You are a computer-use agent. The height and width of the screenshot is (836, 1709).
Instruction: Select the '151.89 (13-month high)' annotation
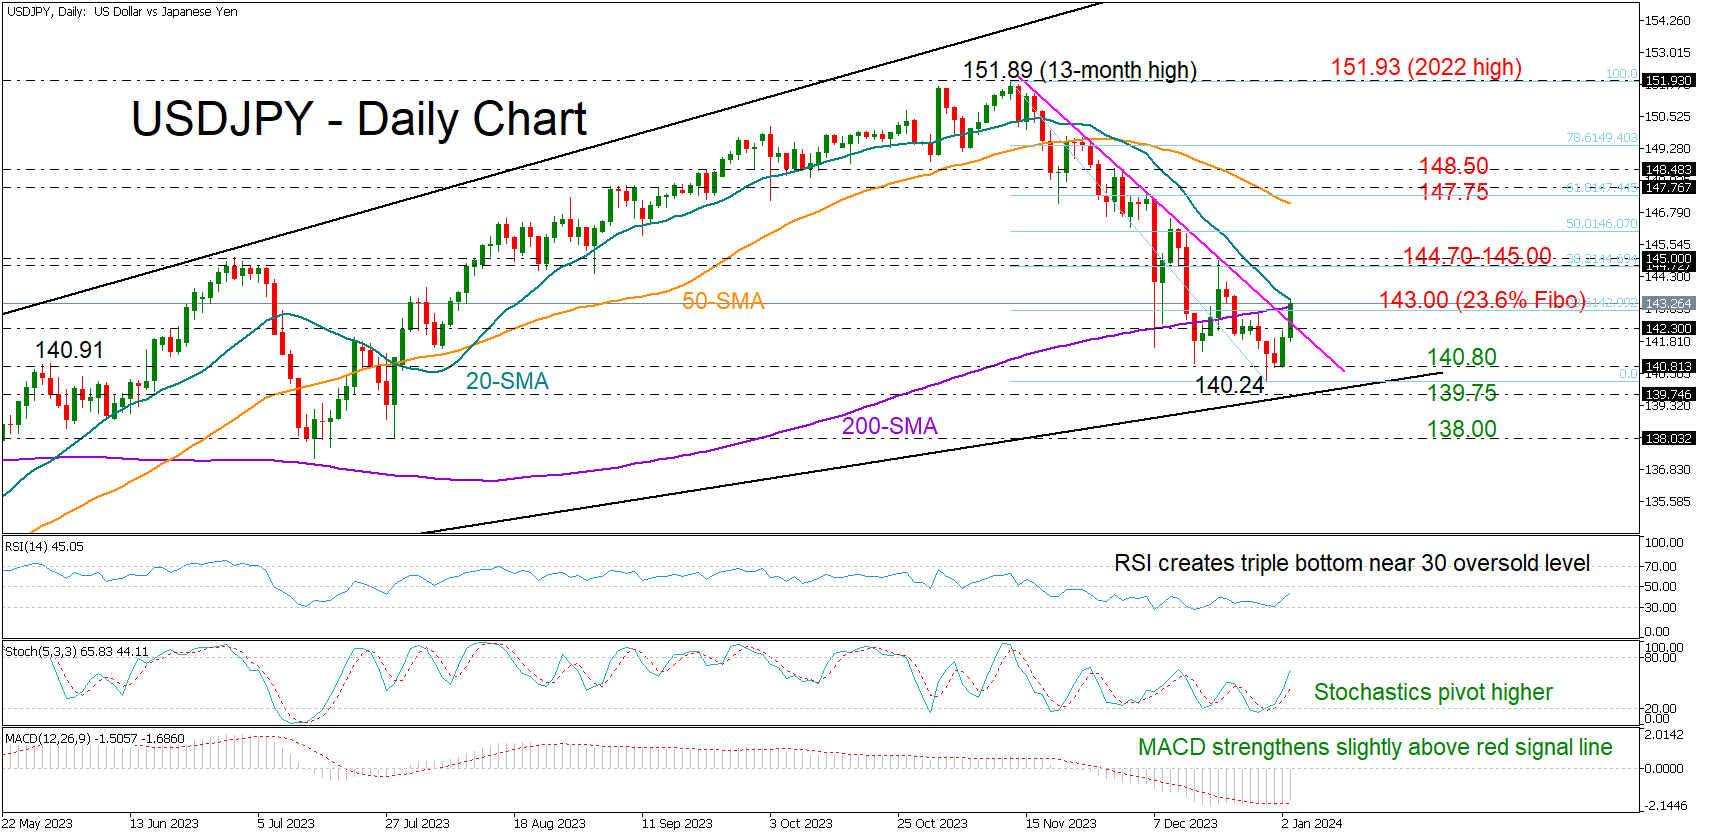tap(1079, 70)
